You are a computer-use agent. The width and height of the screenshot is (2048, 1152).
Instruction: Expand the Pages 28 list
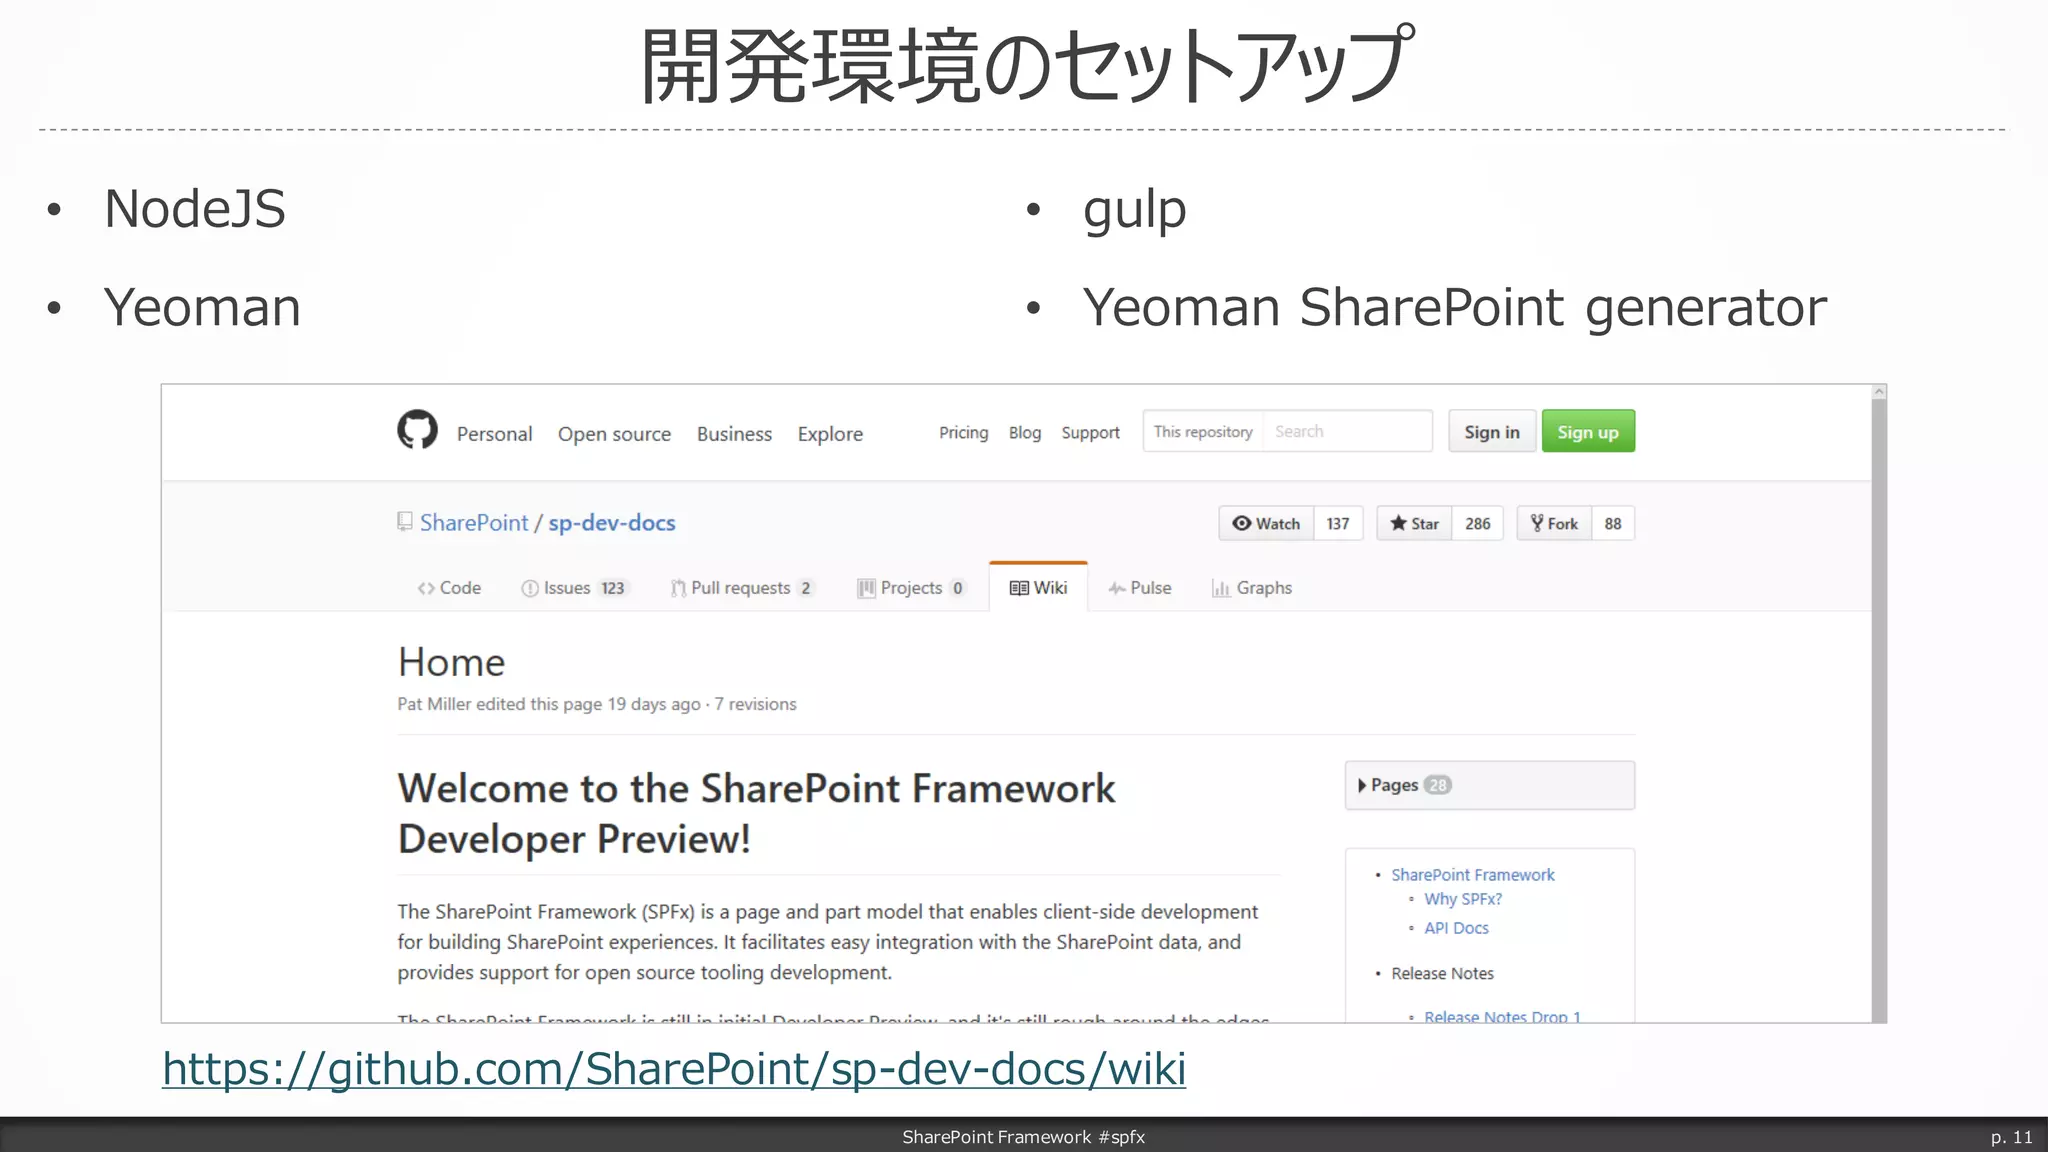point(1490,785)
